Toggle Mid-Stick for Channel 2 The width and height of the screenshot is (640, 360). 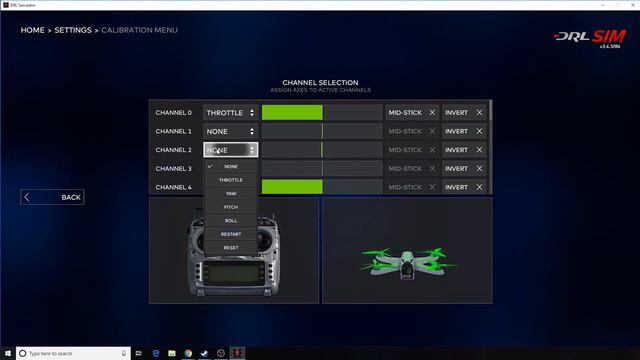[412, 150]
